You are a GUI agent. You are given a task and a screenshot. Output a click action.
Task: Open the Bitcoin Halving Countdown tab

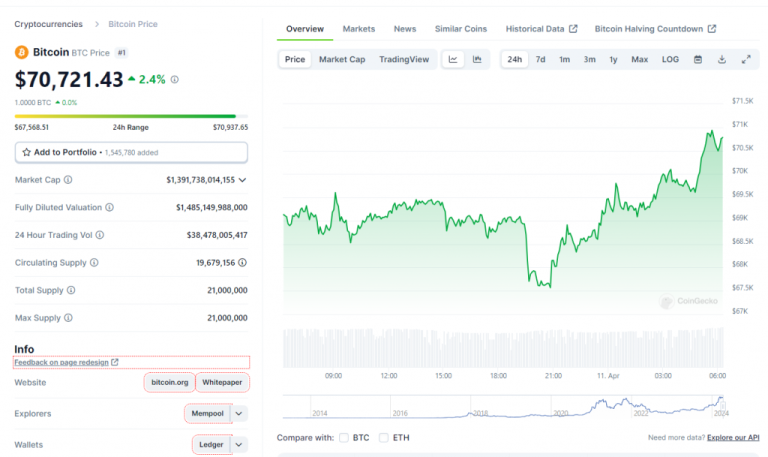click(x=655, y=29)
